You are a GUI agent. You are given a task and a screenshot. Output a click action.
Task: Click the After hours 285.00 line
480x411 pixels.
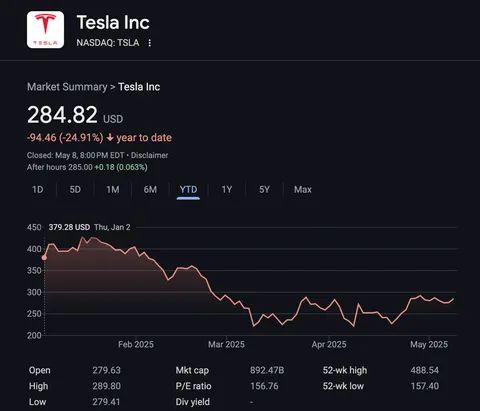(x=87, y=167)
